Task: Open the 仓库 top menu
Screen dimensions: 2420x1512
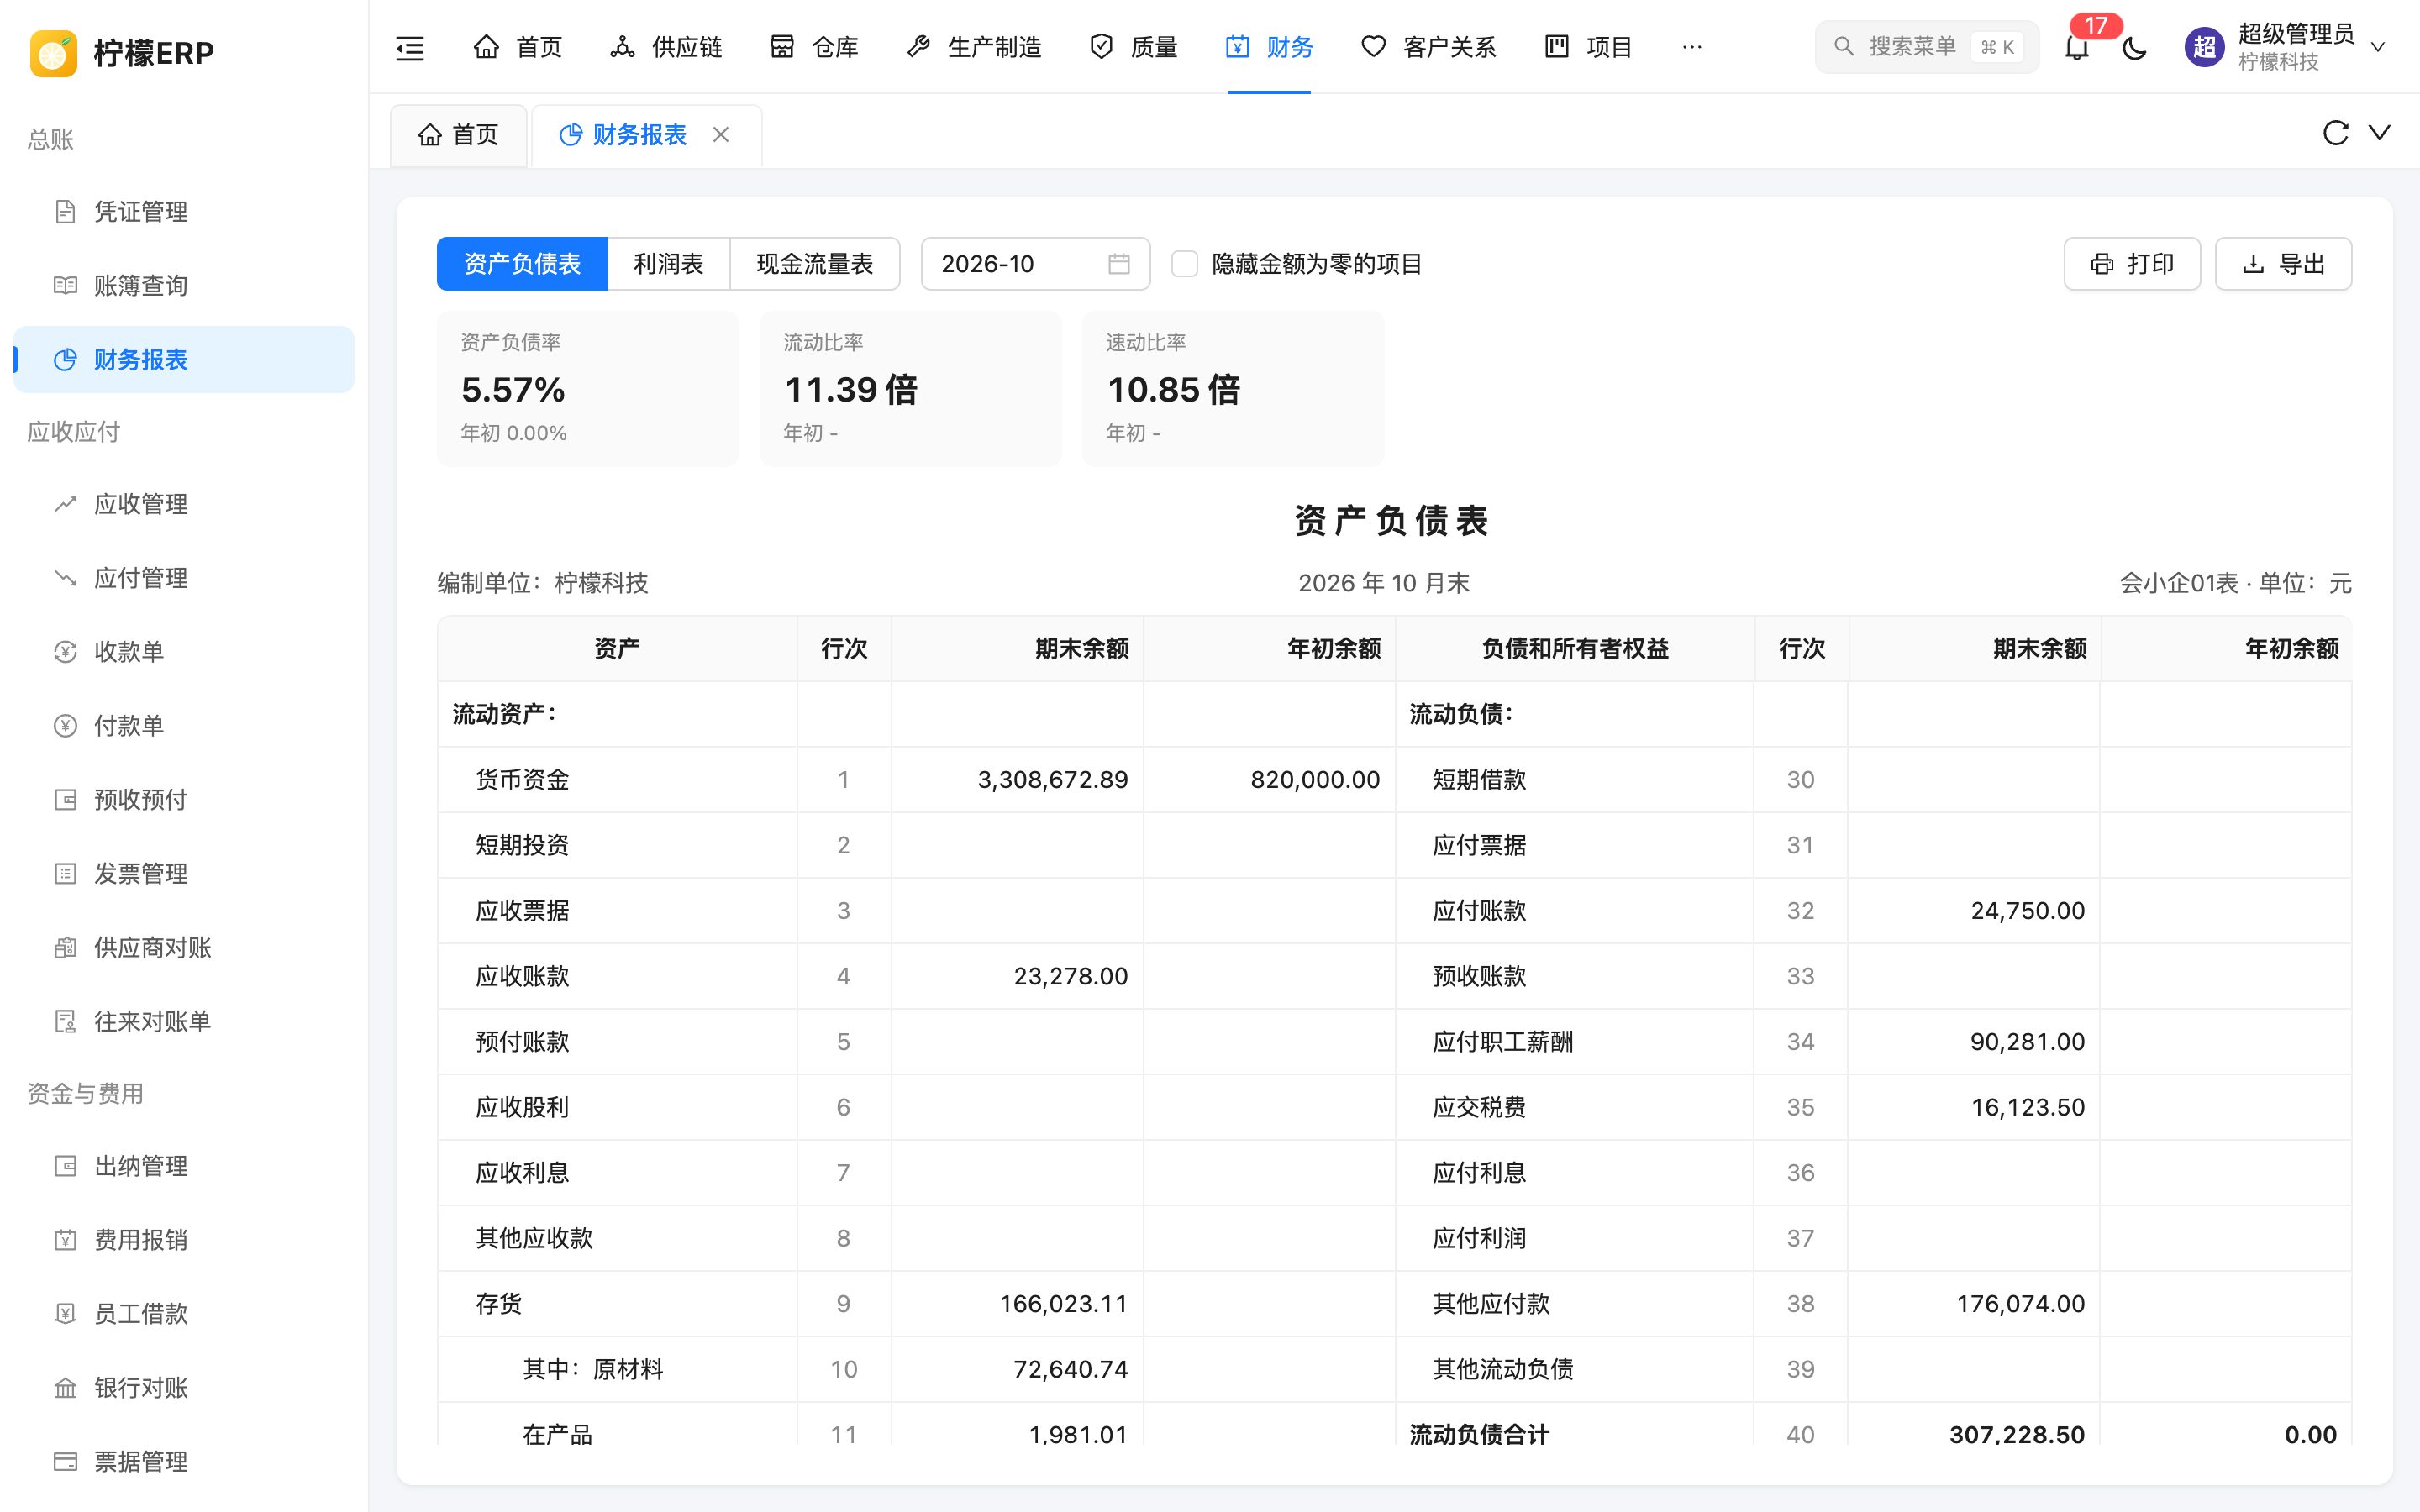Action: [814, 47]
